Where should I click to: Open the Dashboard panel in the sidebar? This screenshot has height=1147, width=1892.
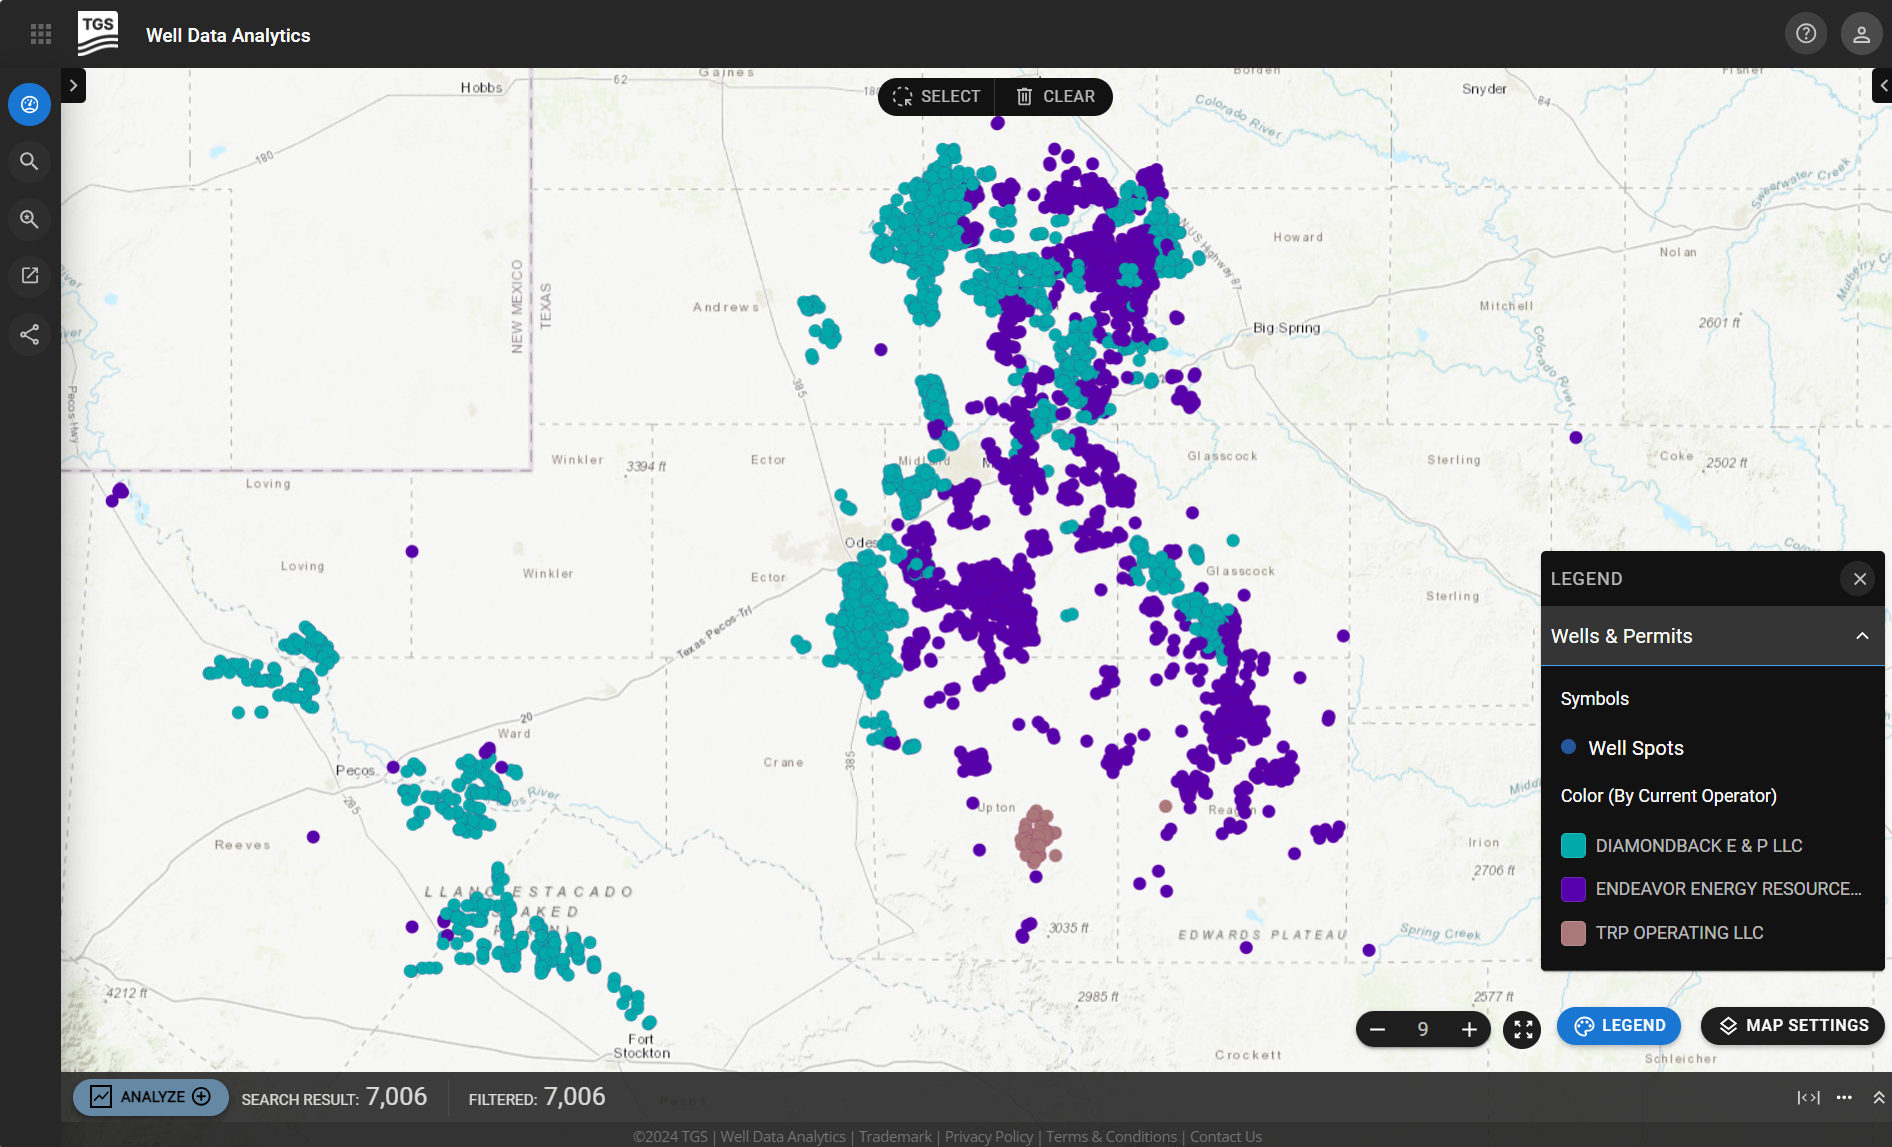(29, 104)
